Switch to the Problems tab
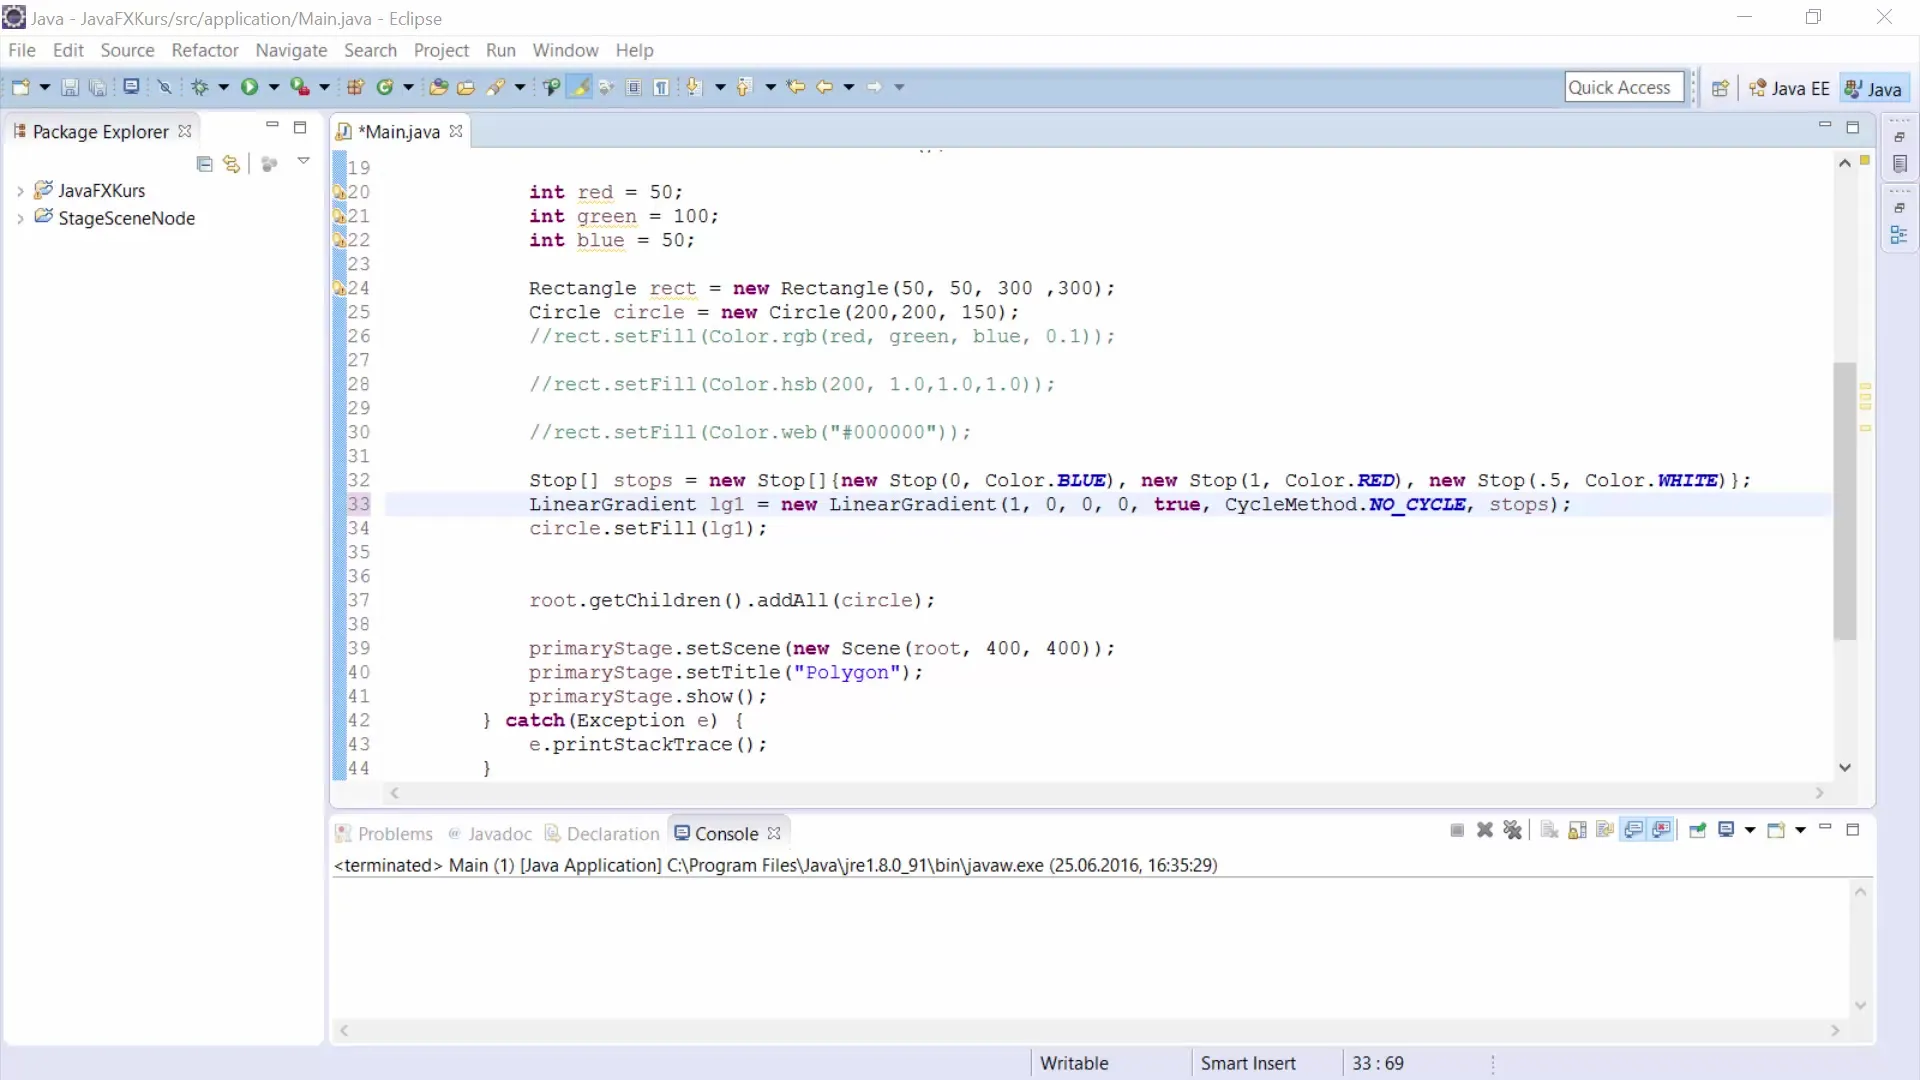Screen dimensions: 1920x1080 (x=384, y=834)
